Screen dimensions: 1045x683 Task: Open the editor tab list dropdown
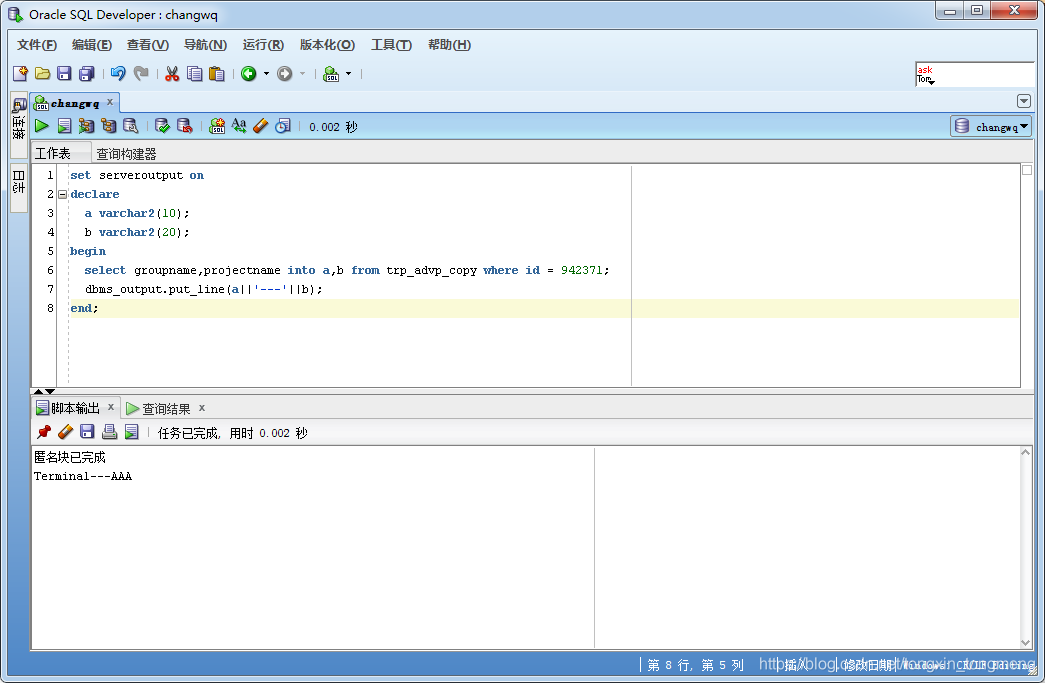[x=1024, y=101]
